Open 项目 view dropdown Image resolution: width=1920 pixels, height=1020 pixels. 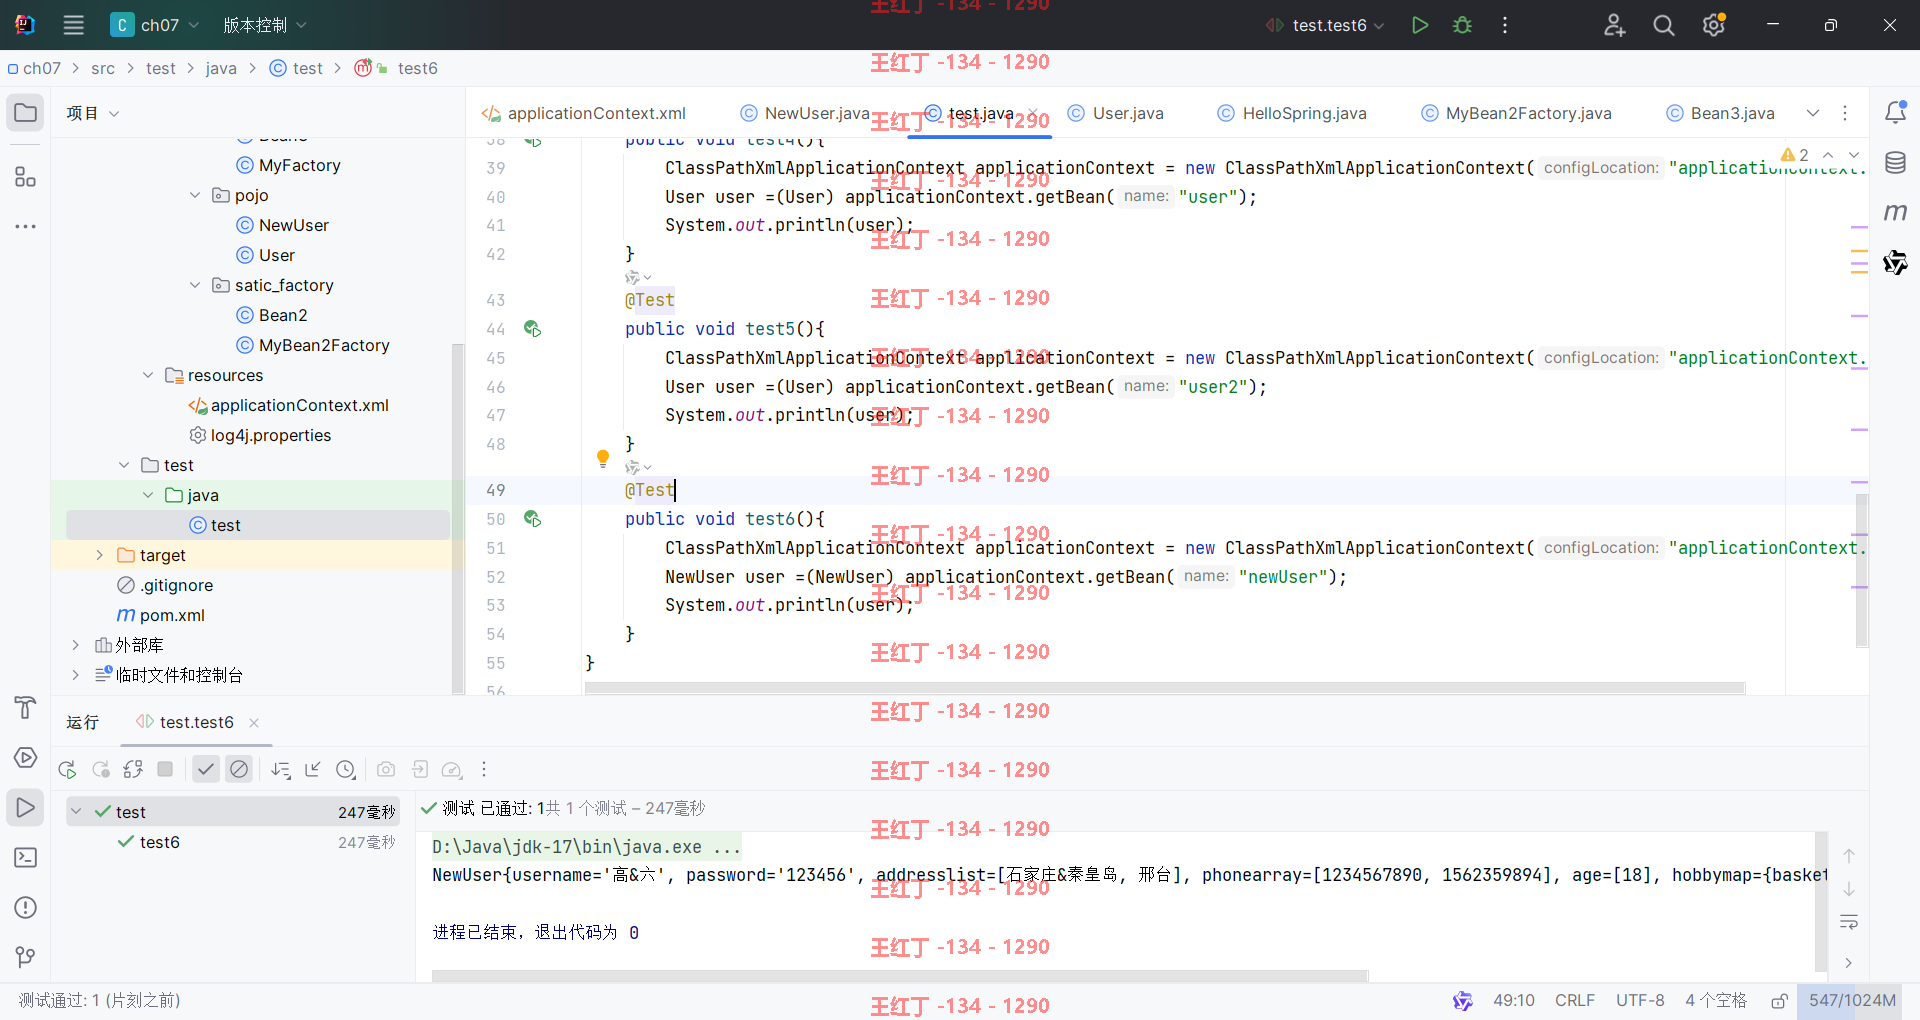pos(93,113)
